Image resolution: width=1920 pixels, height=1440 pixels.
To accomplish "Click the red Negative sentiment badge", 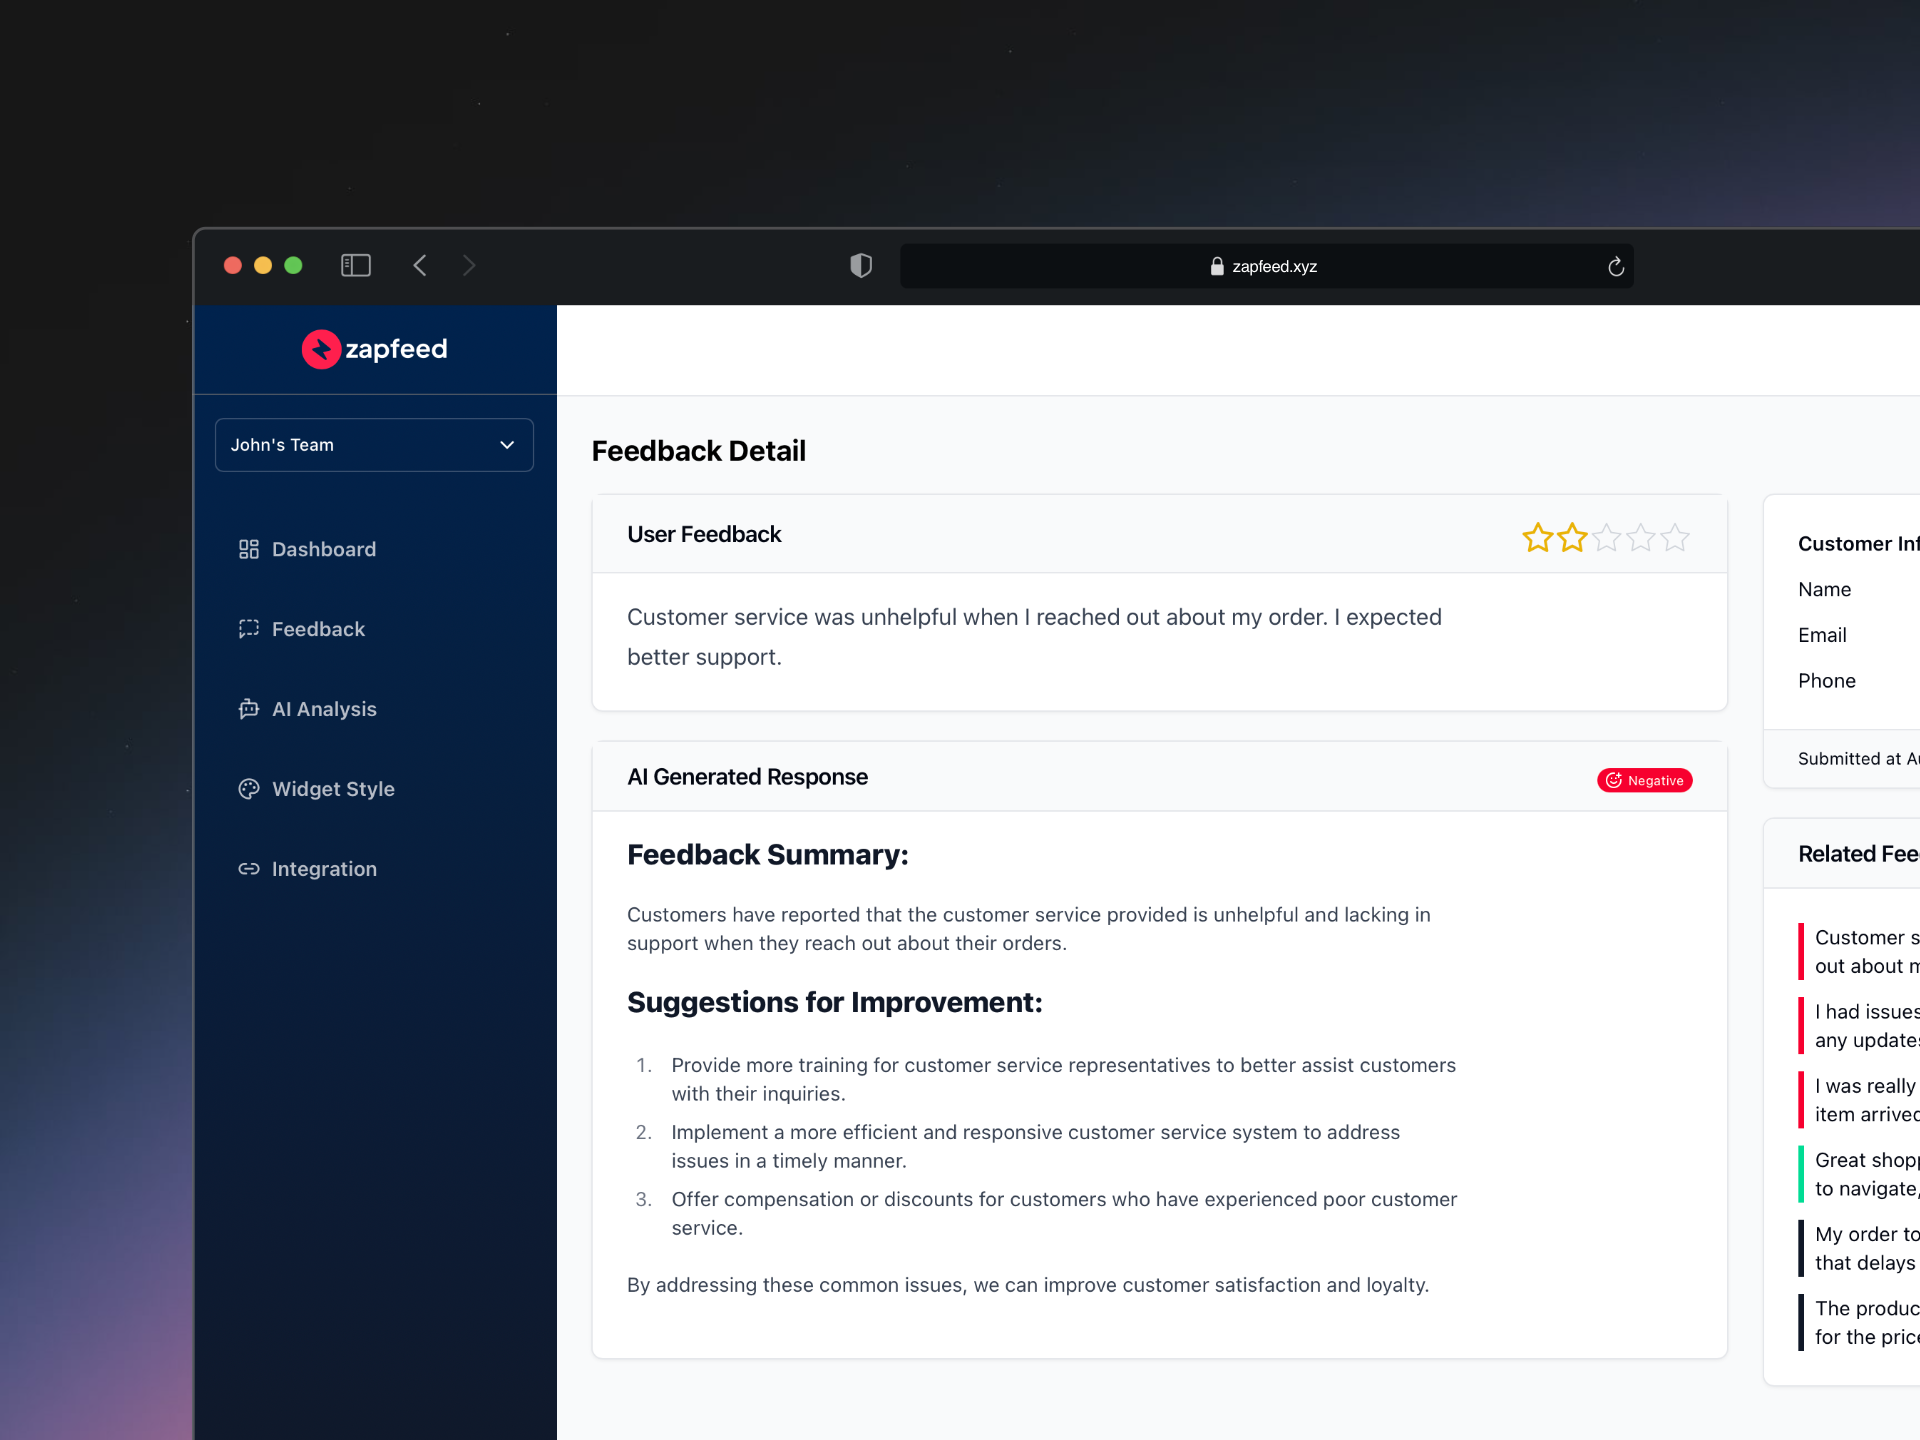I will tap(1644, 780).
